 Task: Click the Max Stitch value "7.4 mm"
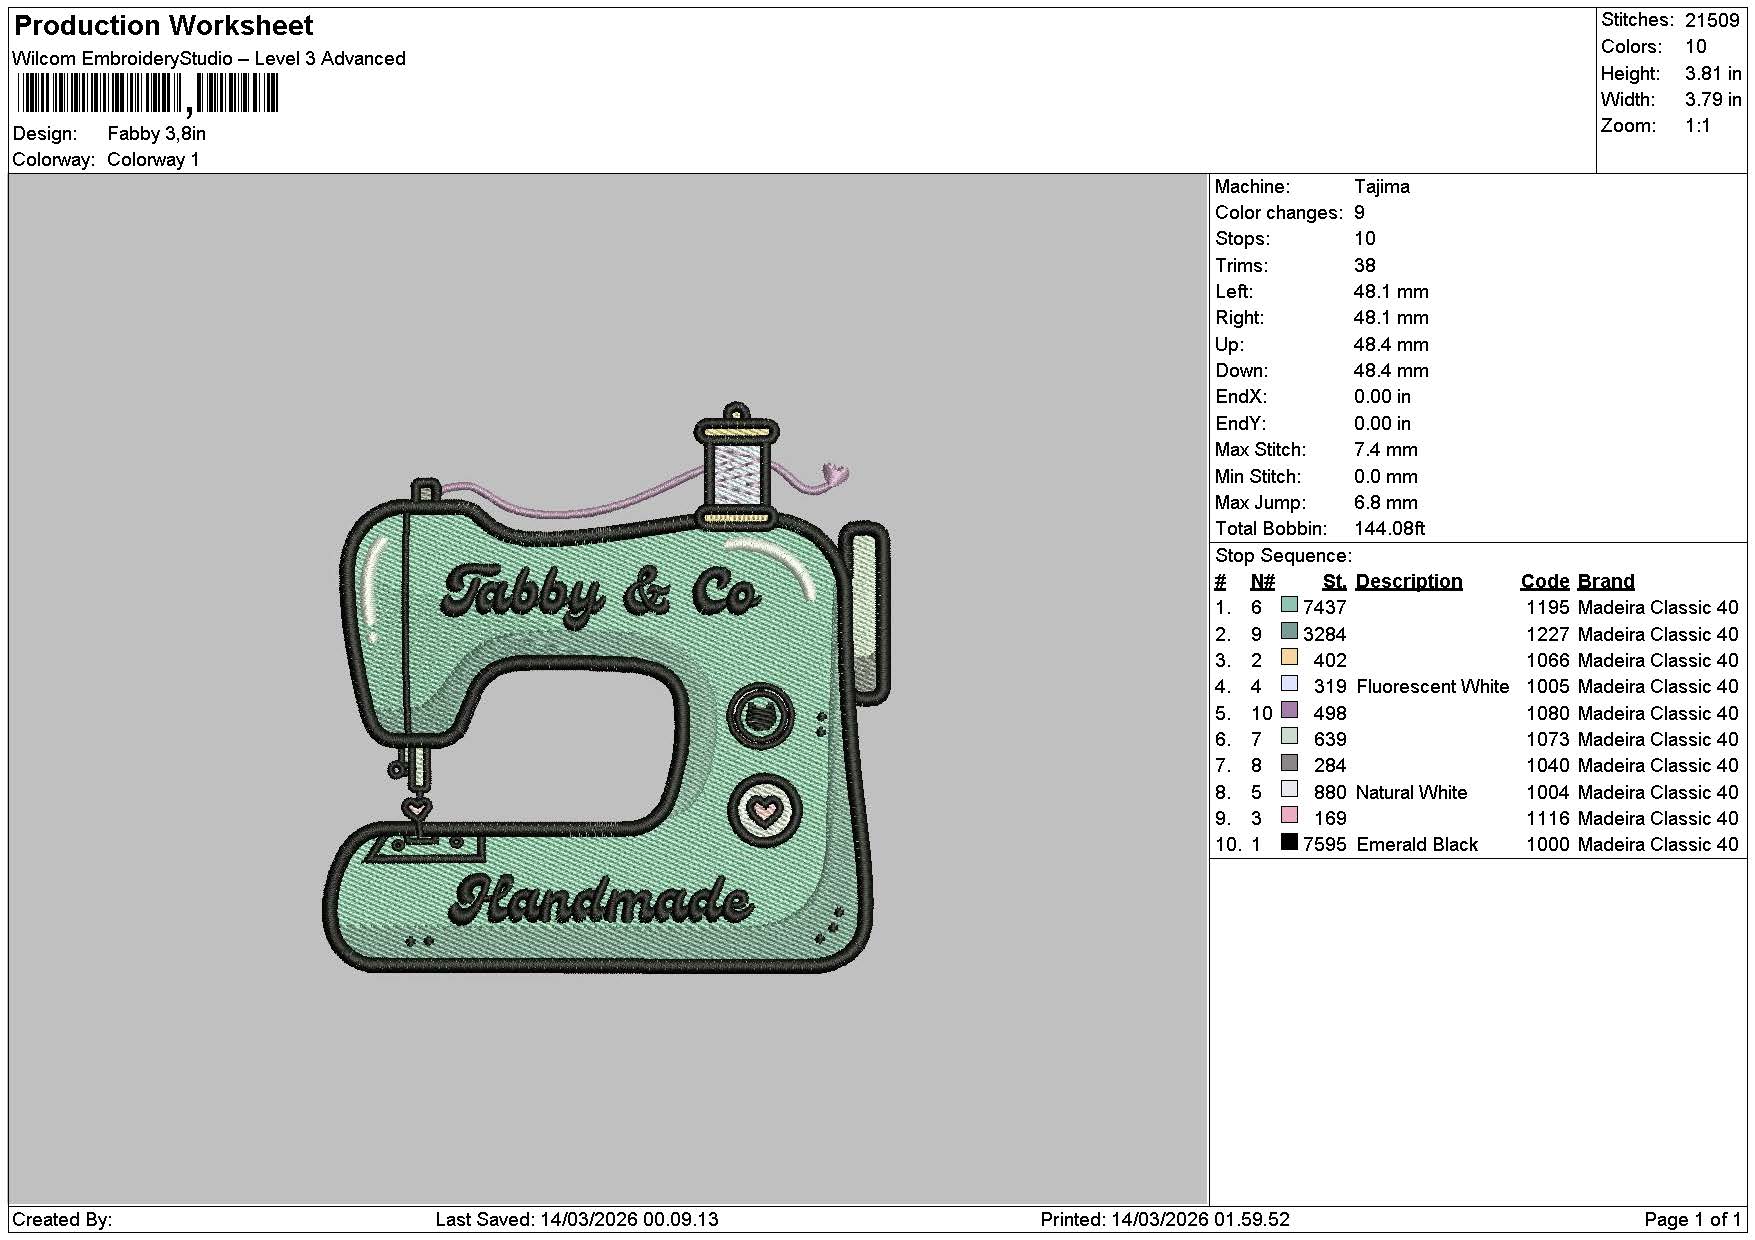coord(1386,449)
